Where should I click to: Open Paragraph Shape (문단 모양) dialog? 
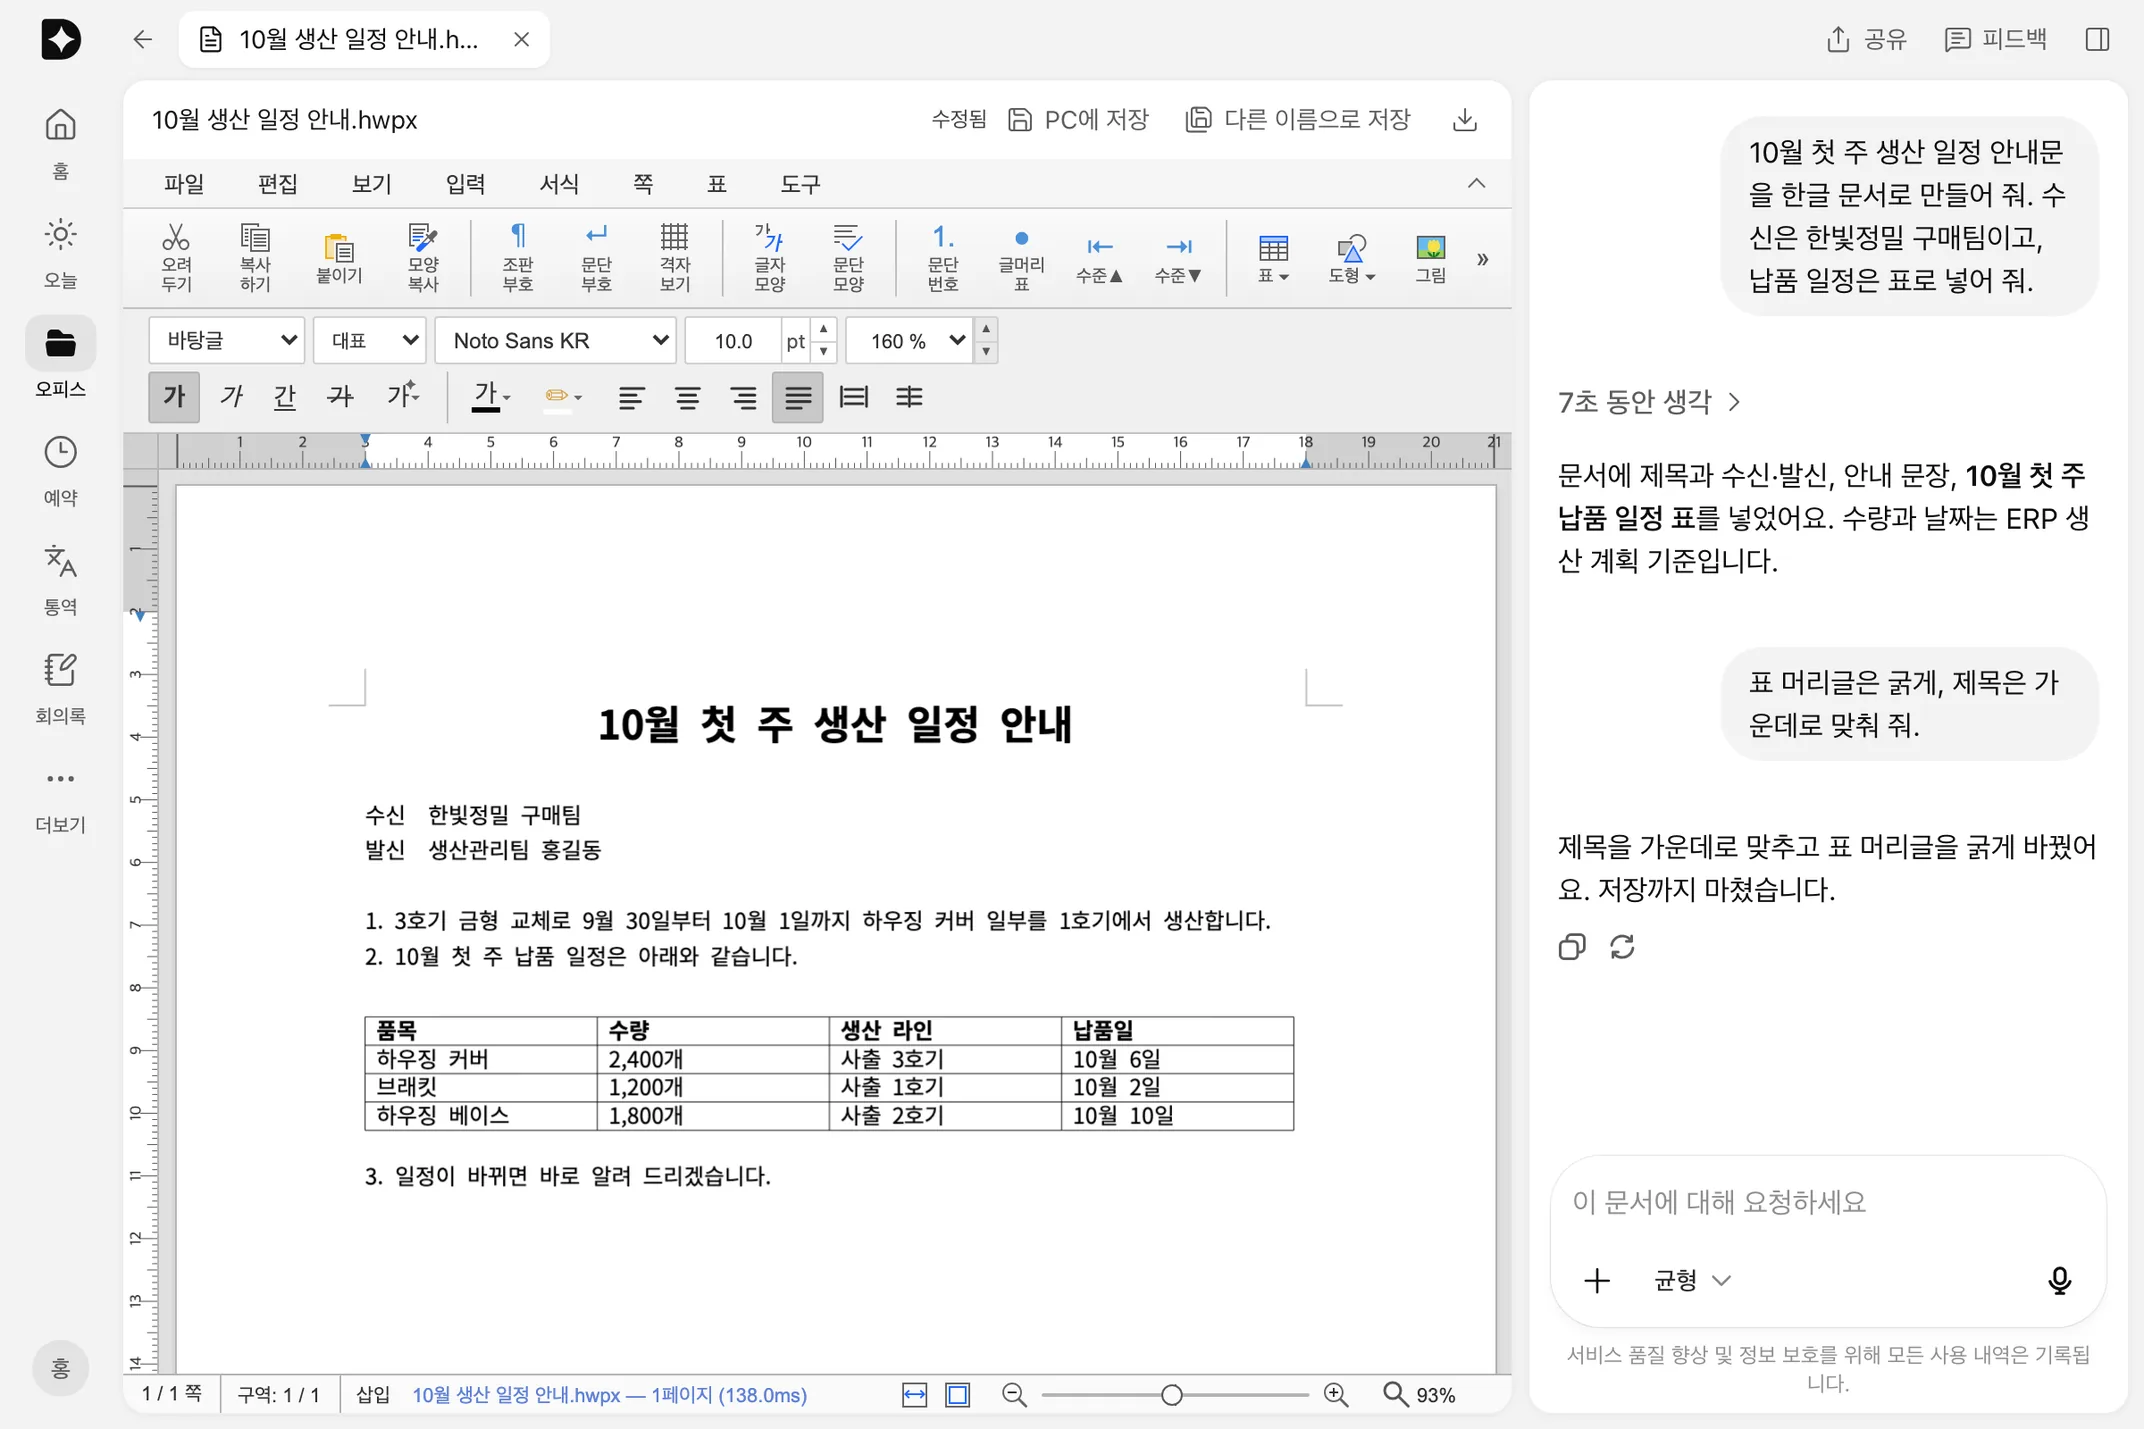tap(848, 257)
